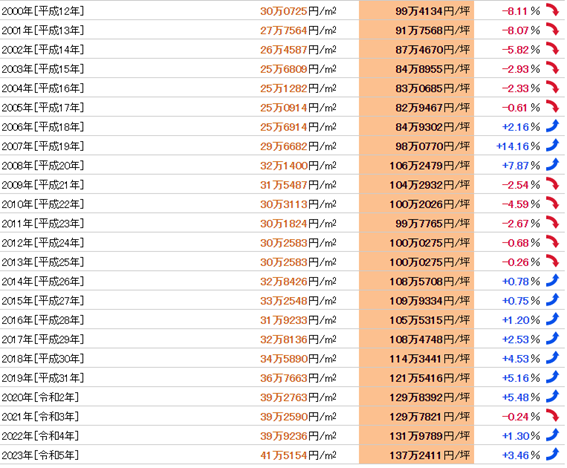Click the blue up arrow for 2006年 row

(x=552, y=126)
